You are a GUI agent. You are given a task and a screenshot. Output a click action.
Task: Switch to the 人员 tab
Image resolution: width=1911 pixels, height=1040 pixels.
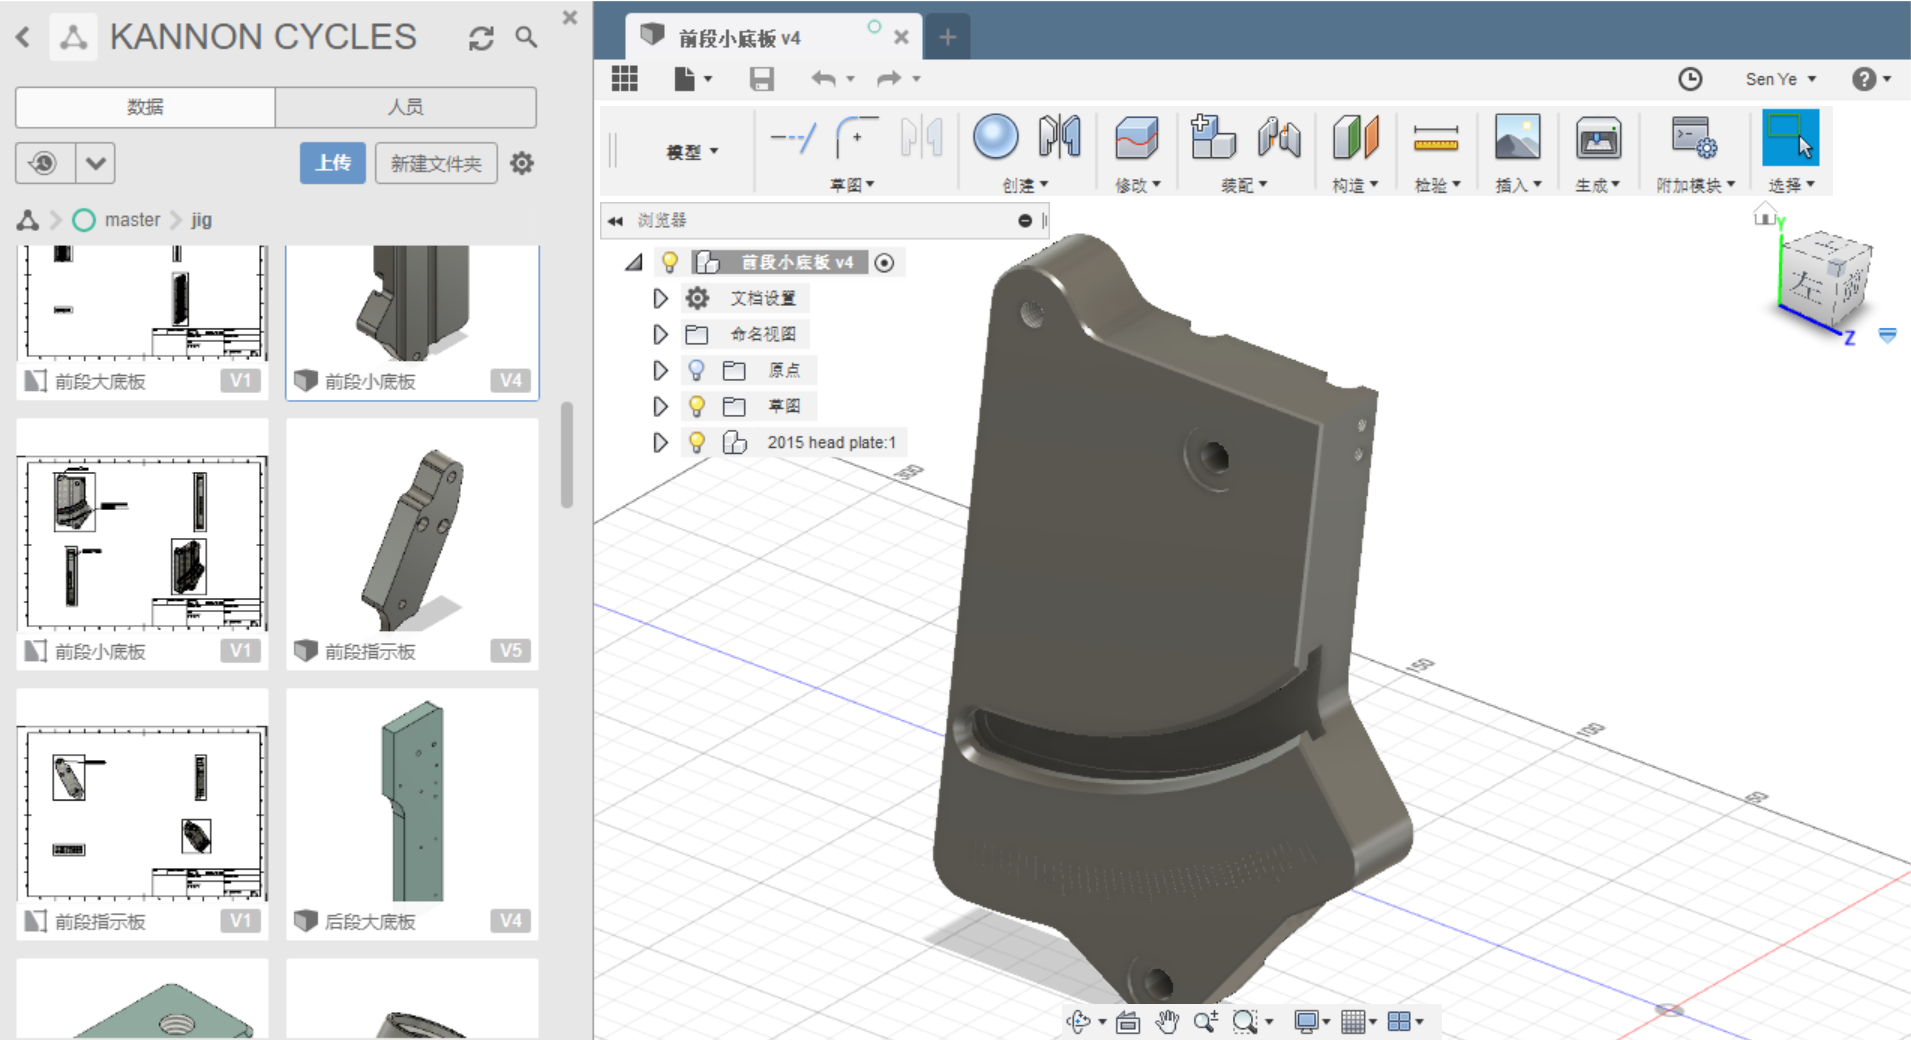point(405,107)
